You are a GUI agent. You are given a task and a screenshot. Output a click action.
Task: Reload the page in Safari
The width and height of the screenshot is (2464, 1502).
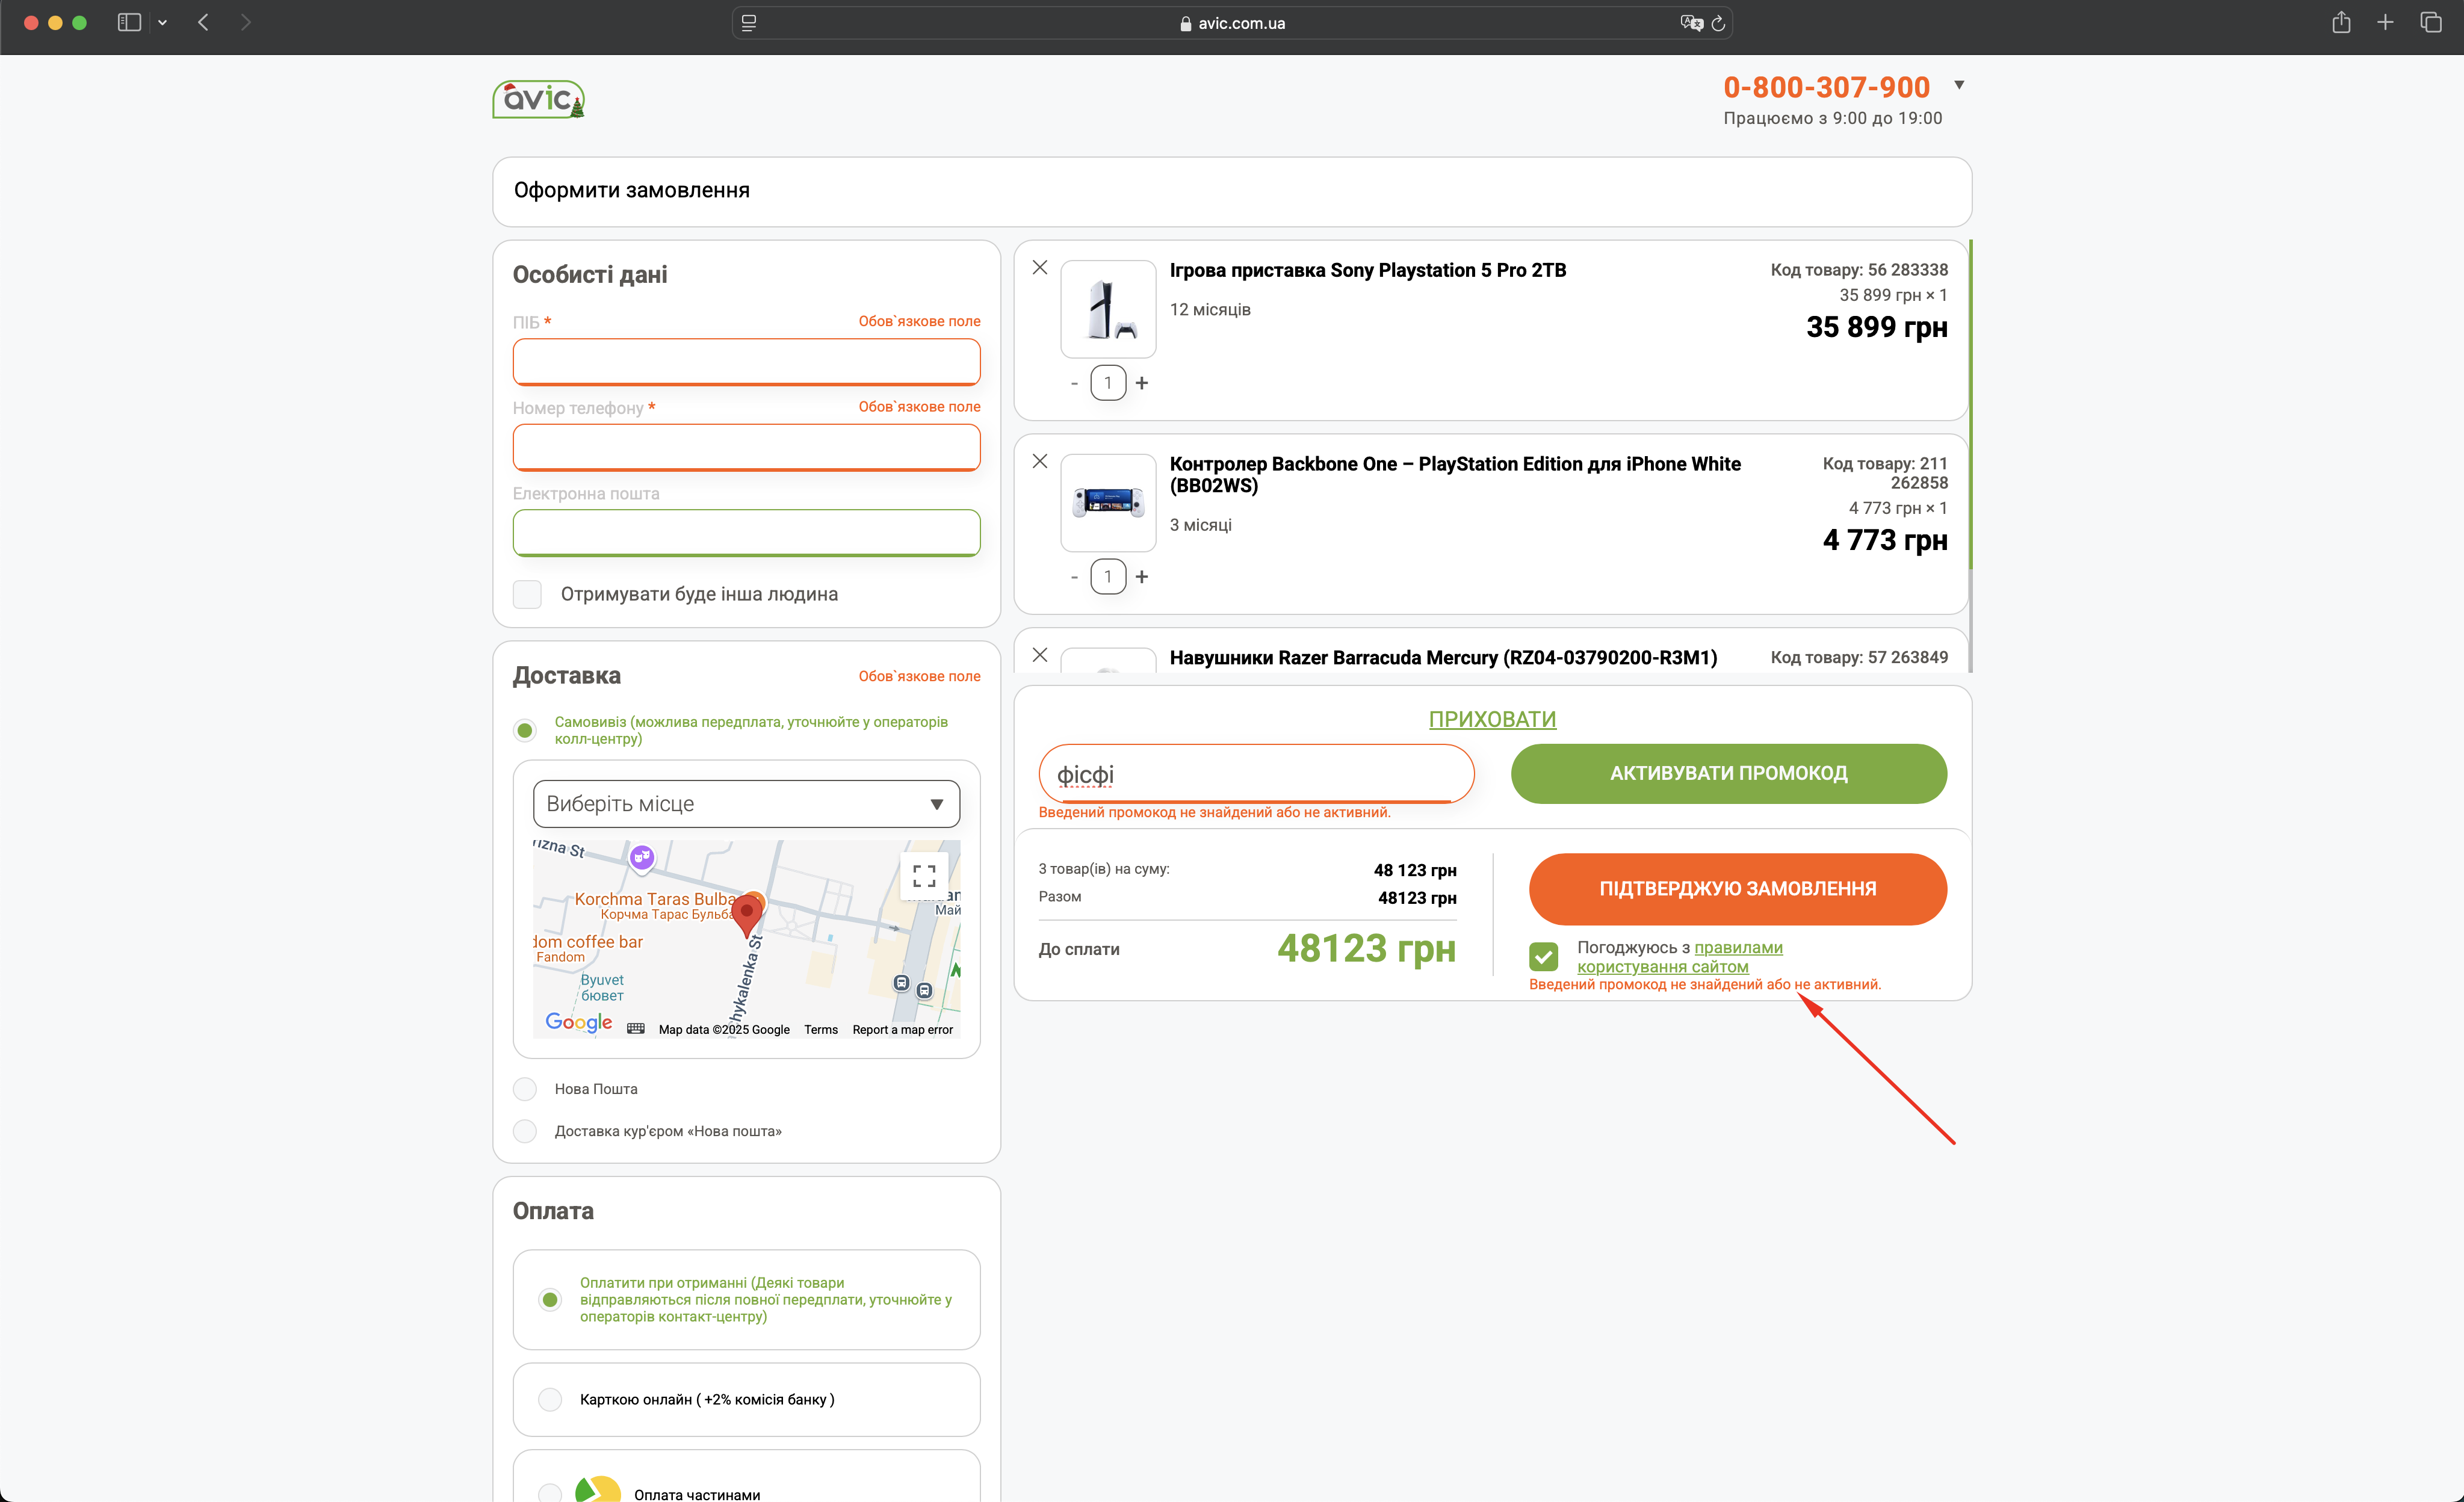coord(1718,23)
